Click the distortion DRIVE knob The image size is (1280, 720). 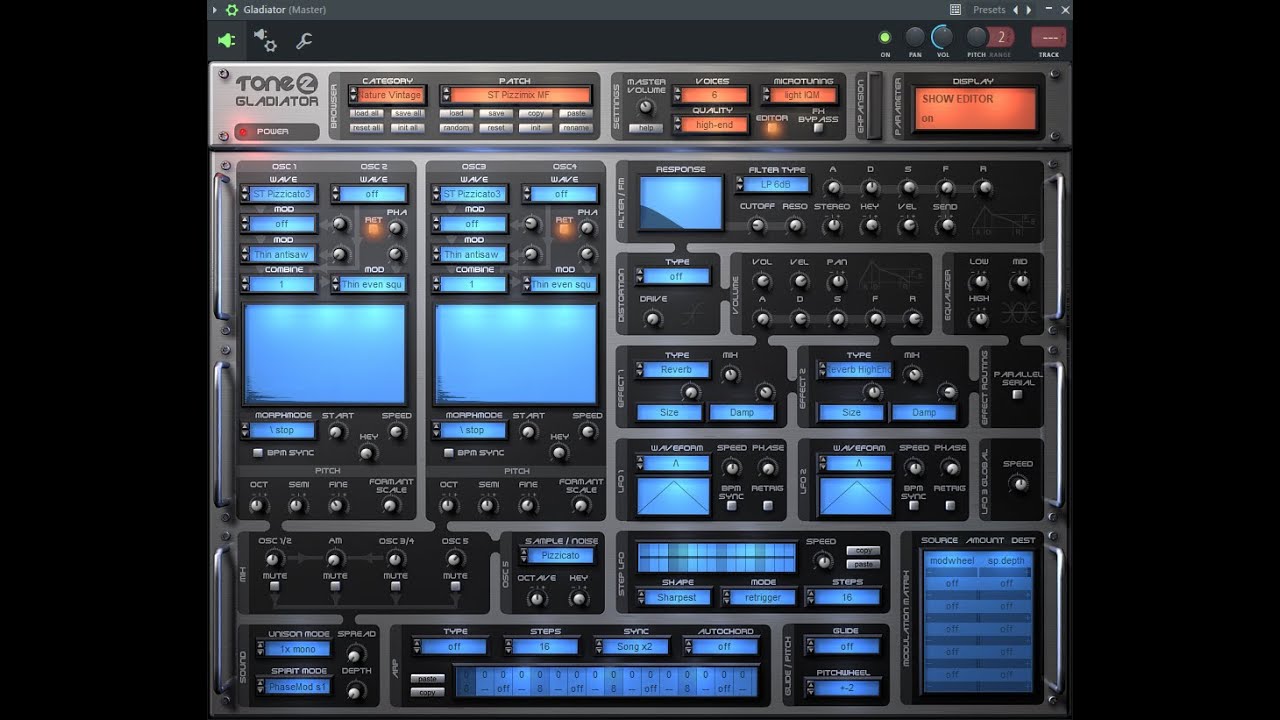coord(653,318)
